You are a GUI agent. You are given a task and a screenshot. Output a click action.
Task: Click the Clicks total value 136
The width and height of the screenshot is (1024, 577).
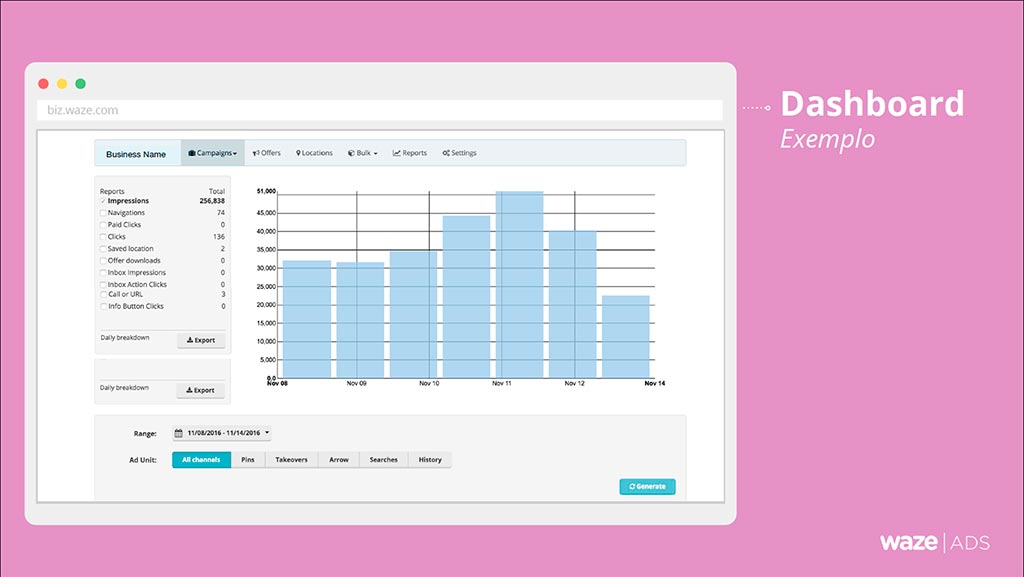219,236
